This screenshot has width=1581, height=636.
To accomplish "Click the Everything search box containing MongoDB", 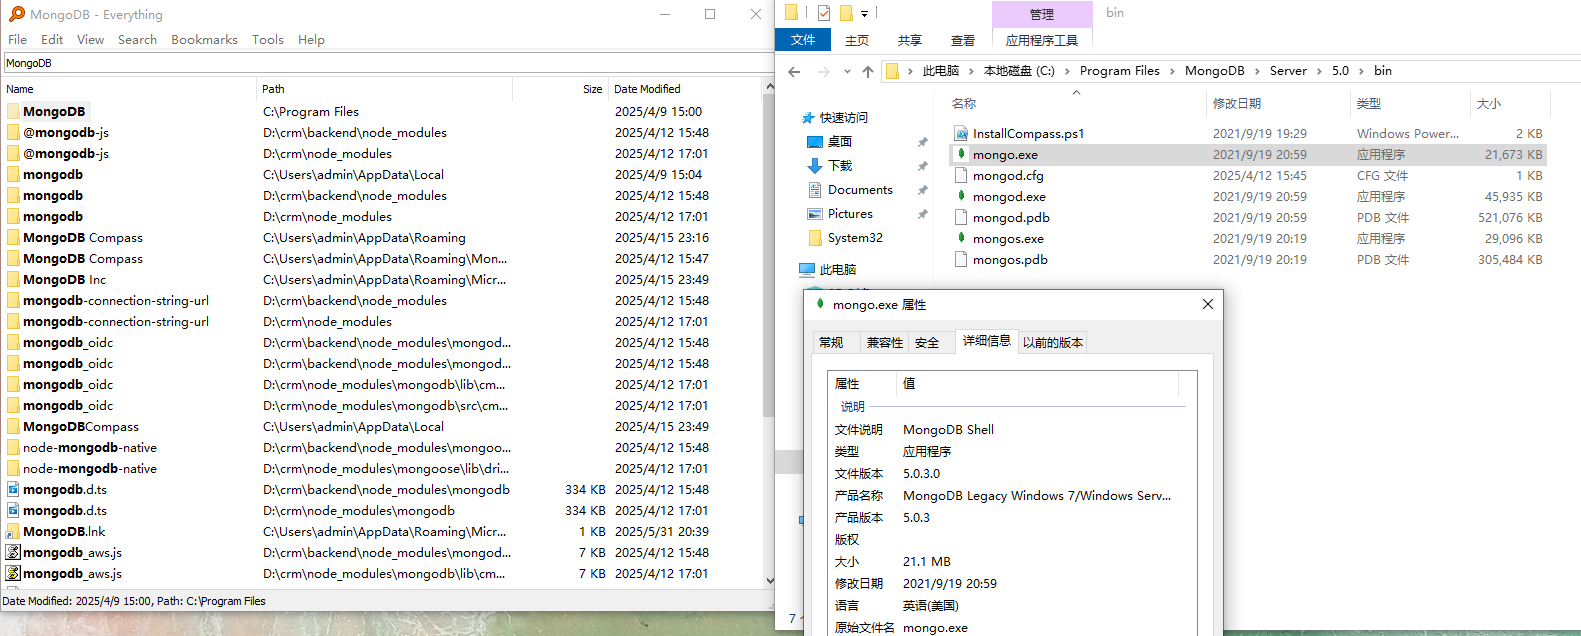I will 387,63.
